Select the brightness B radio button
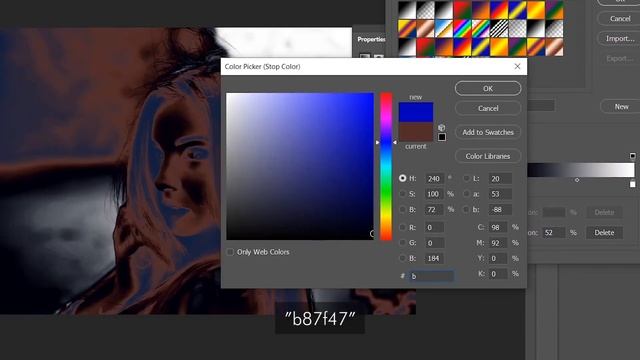This screenshot has height=360, width=640. pyautogui.click(x=402, y=209)
